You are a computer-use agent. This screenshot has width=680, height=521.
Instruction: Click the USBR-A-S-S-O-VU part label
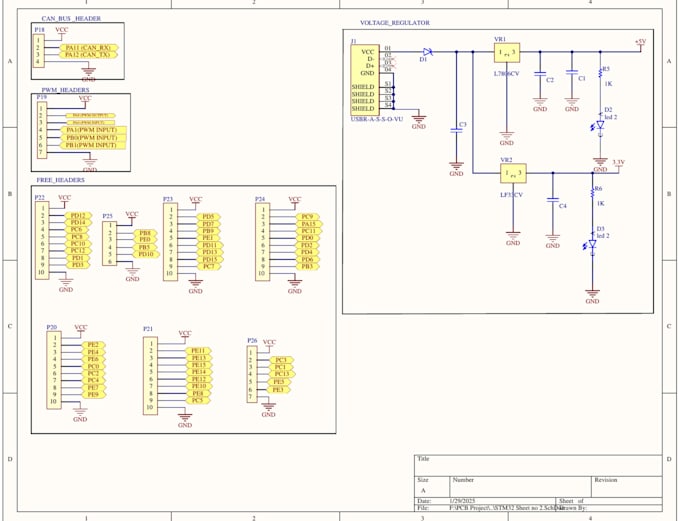376,119
